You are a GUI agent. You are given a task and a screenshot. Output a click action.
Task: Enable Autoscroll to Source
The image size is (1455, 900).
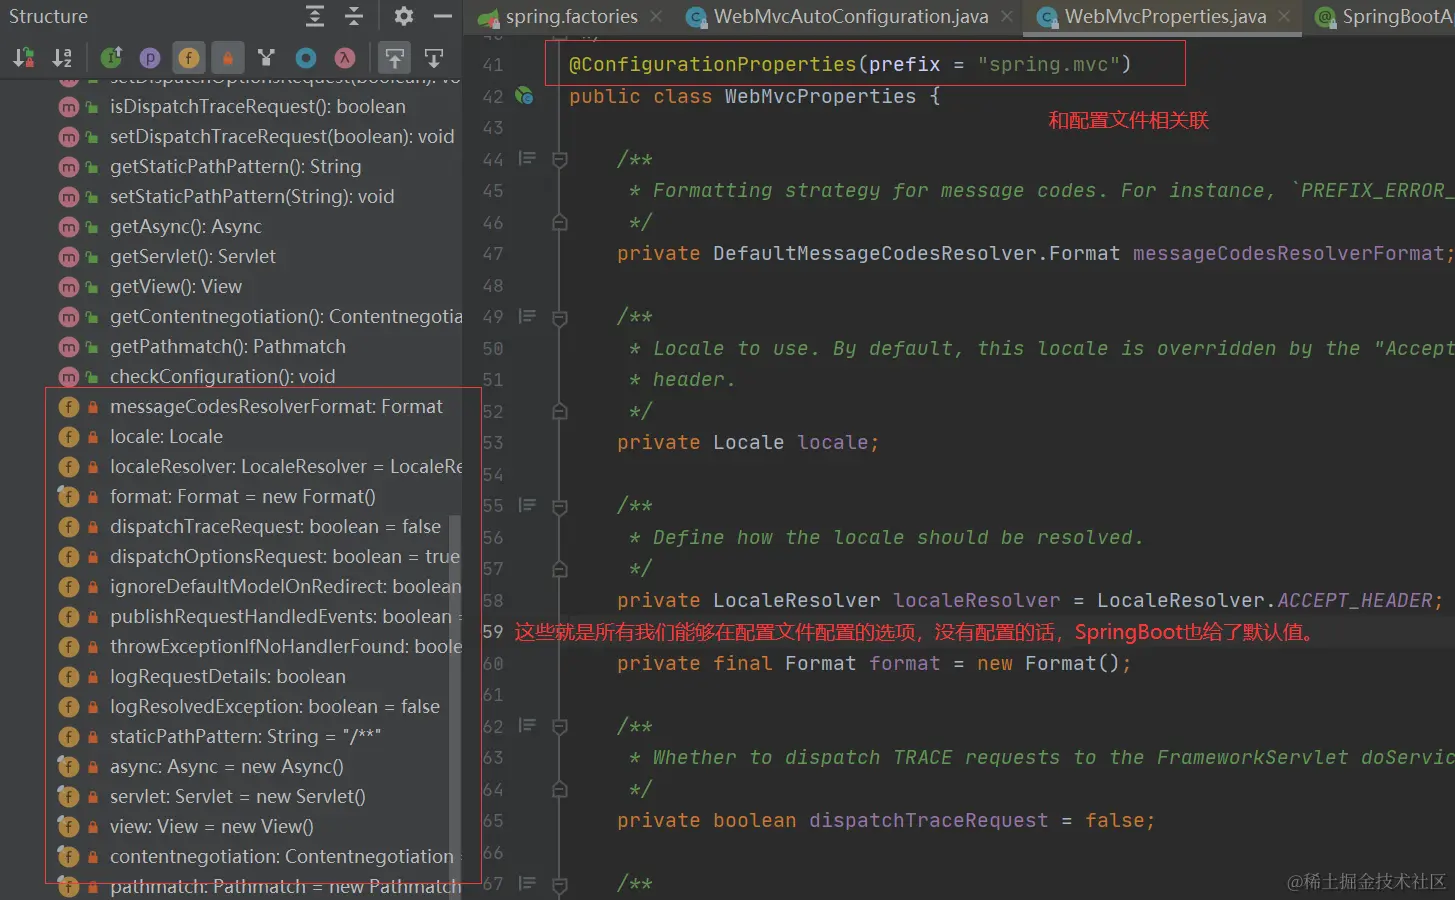(x=395, y=58)
